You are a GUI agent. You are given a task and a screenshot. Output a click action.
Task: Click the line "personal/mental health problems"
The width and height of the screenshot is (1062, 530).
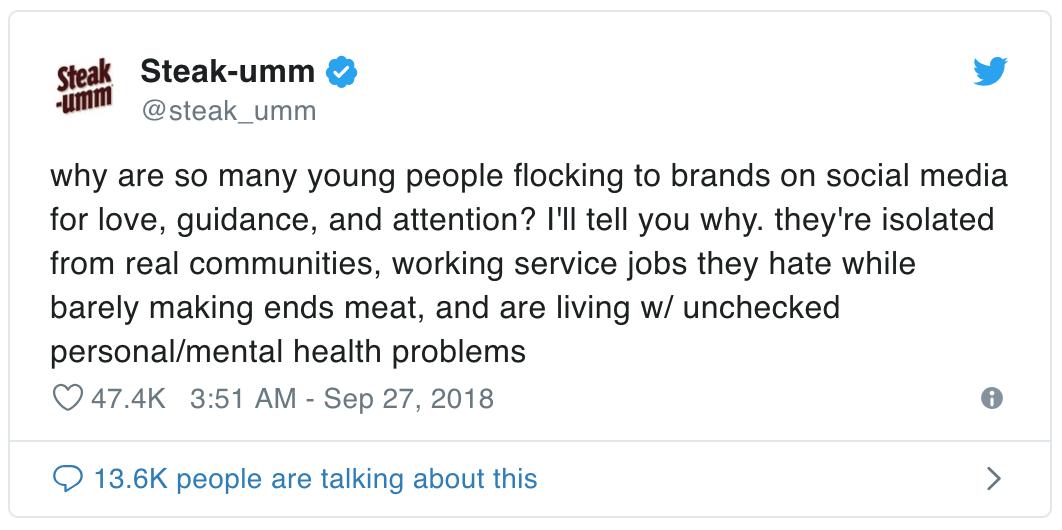288,352
